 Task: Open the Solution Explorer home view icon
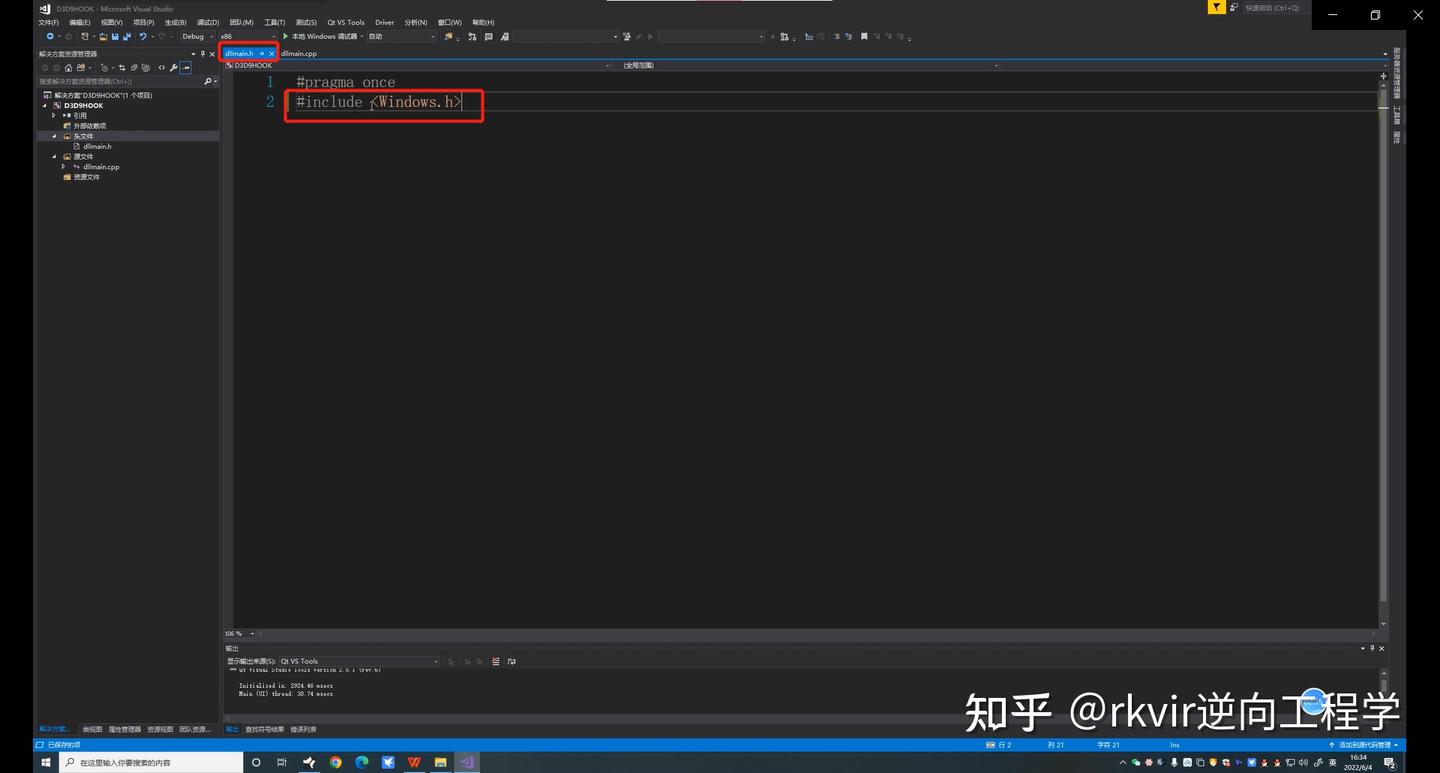tap(68, 67)
